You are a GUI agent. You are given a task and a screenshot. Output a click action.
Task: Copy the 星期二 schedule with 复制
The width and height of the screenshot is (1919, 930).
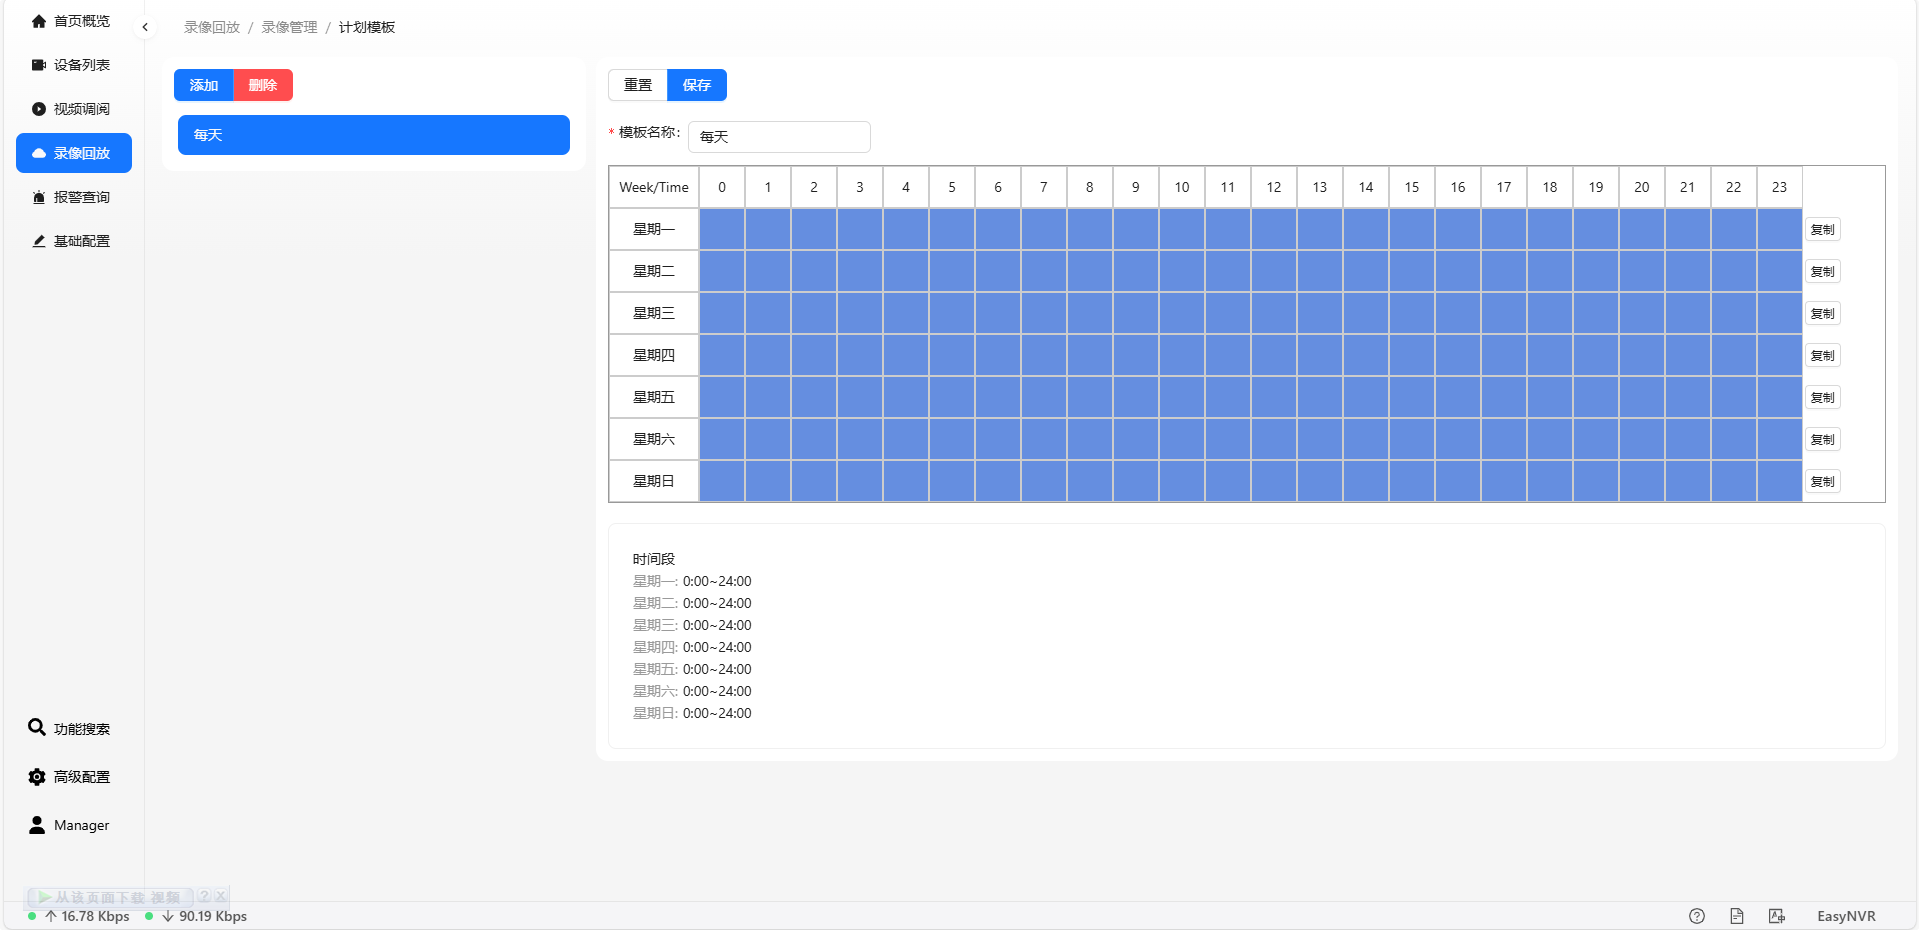coord(1823,272)
